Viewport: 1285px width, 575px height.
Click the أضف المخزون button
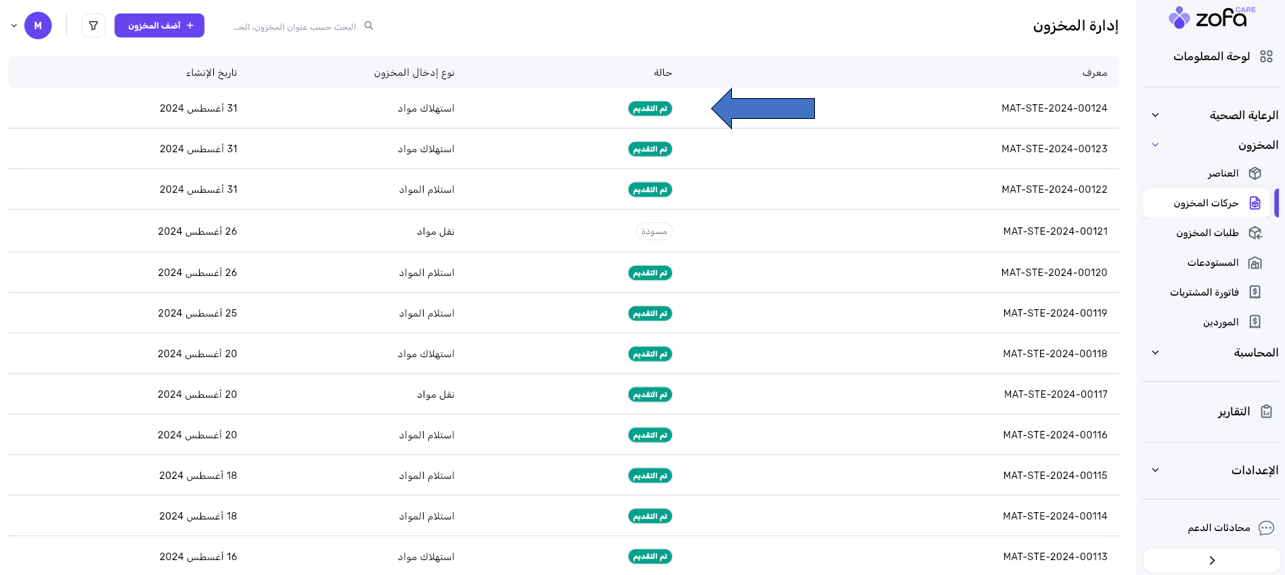coord(159,26)
